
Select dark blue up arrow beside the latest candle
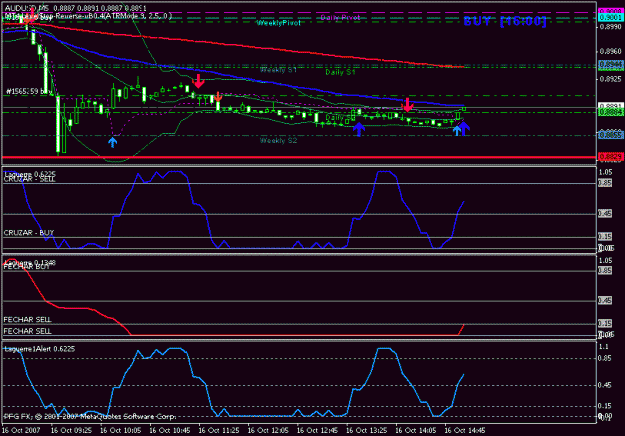point(464,129)
